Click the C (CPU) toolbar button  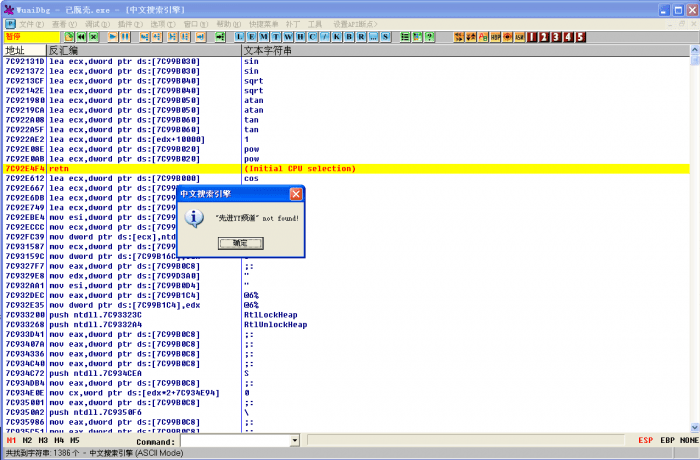coord(310,37)
